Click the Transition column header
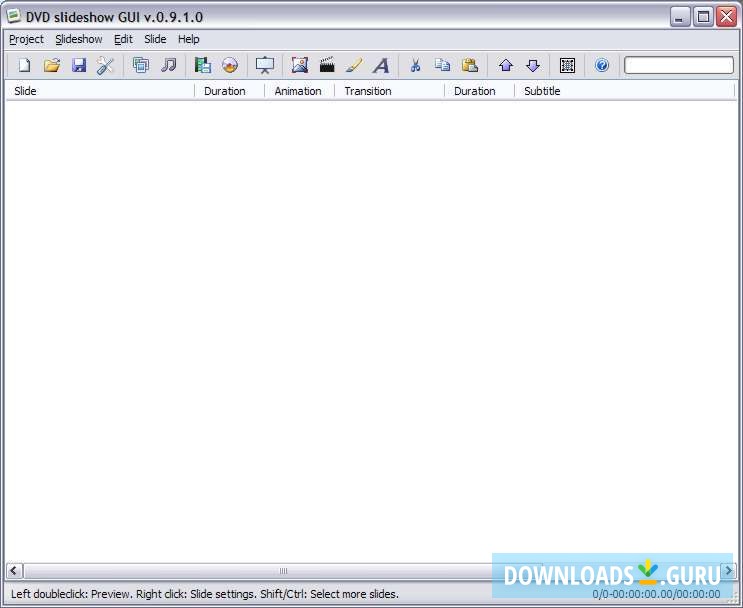The width and height of the screenshot is (743, 608). 390,91
